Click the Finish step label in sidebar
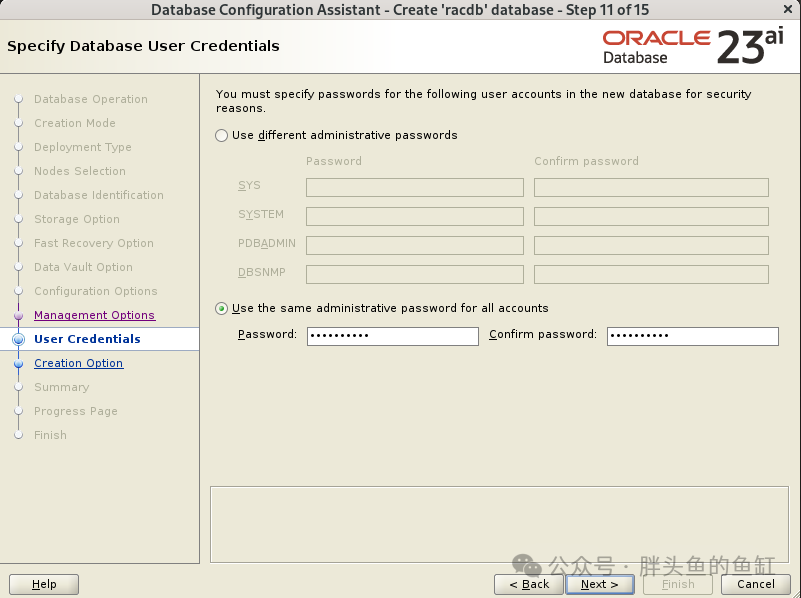 pos(50,435)
